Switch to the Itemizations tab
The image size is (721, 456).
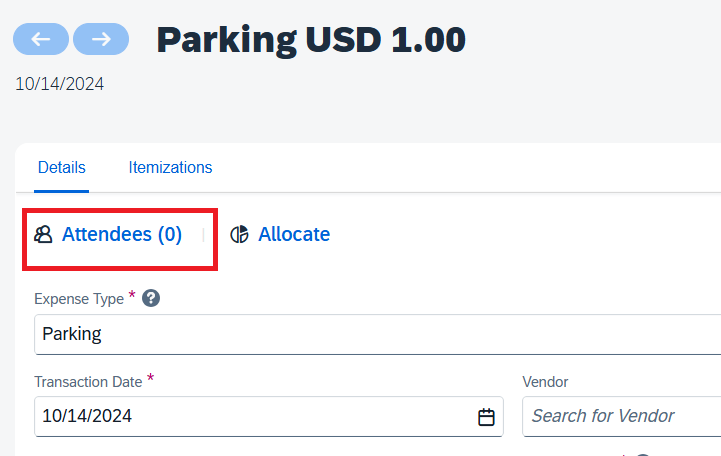(x=170, y=168)
